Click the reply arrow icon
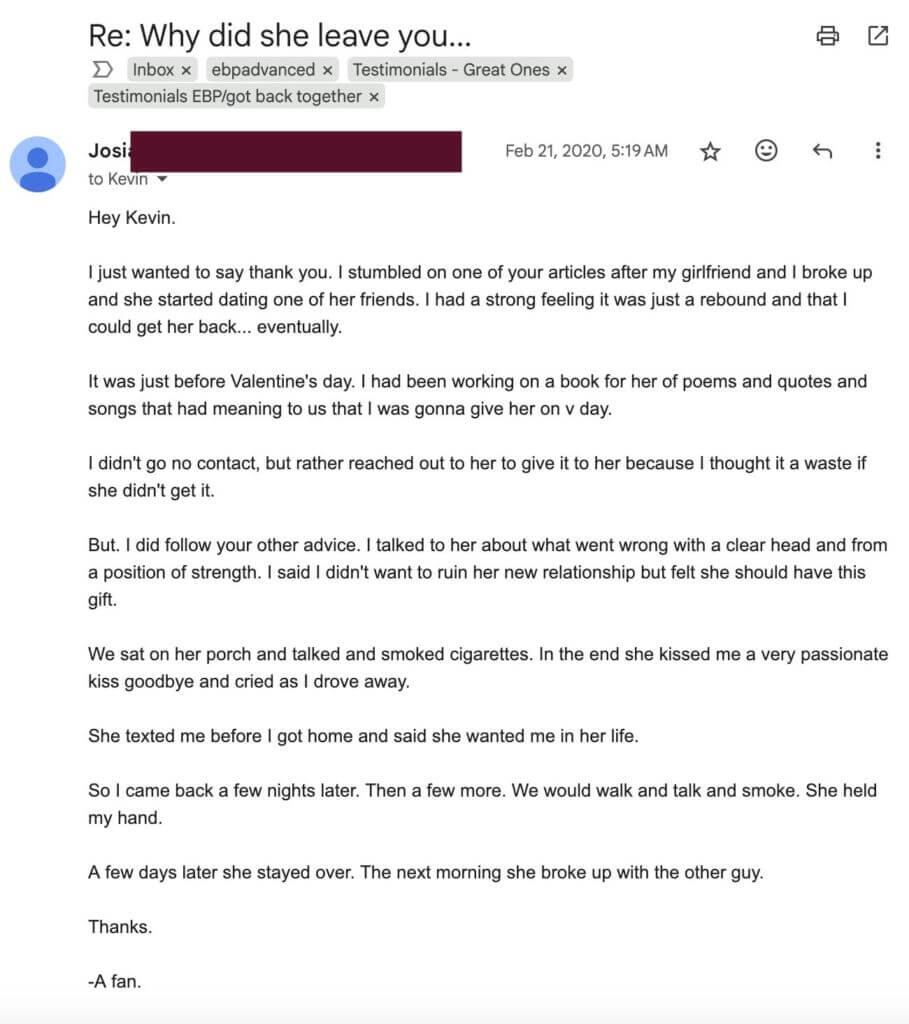Viewport: 909px width, 1024px height. click(822, 152)
